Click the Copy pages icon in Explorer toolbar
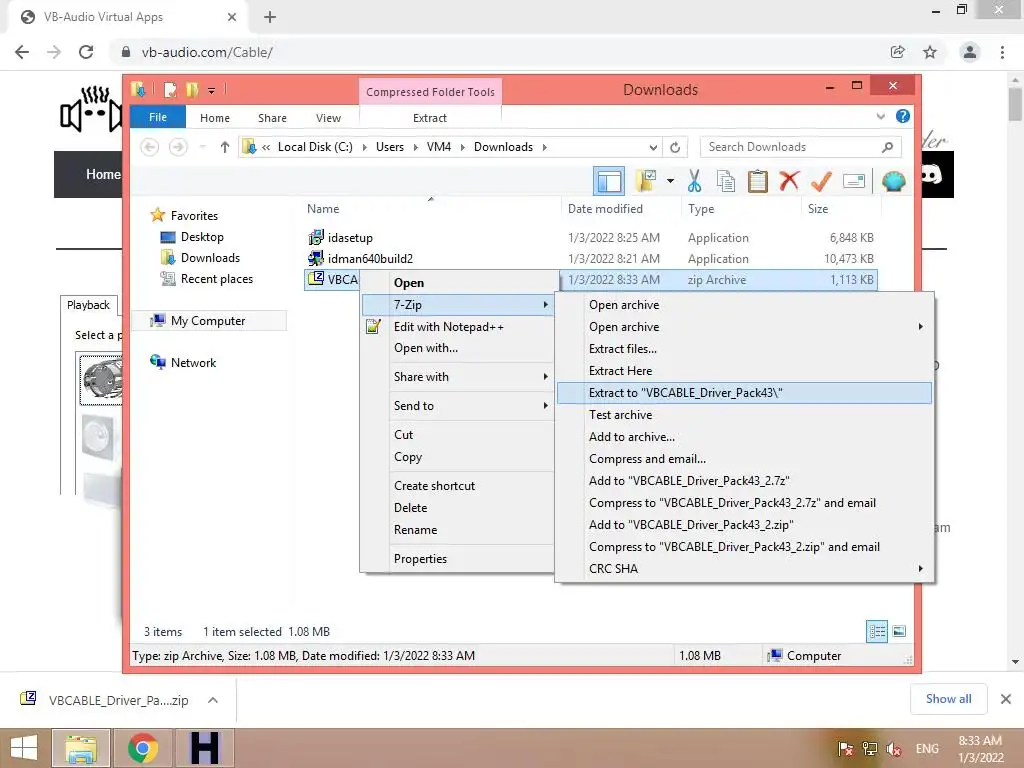1024x768 pixels. click(726, 181)
